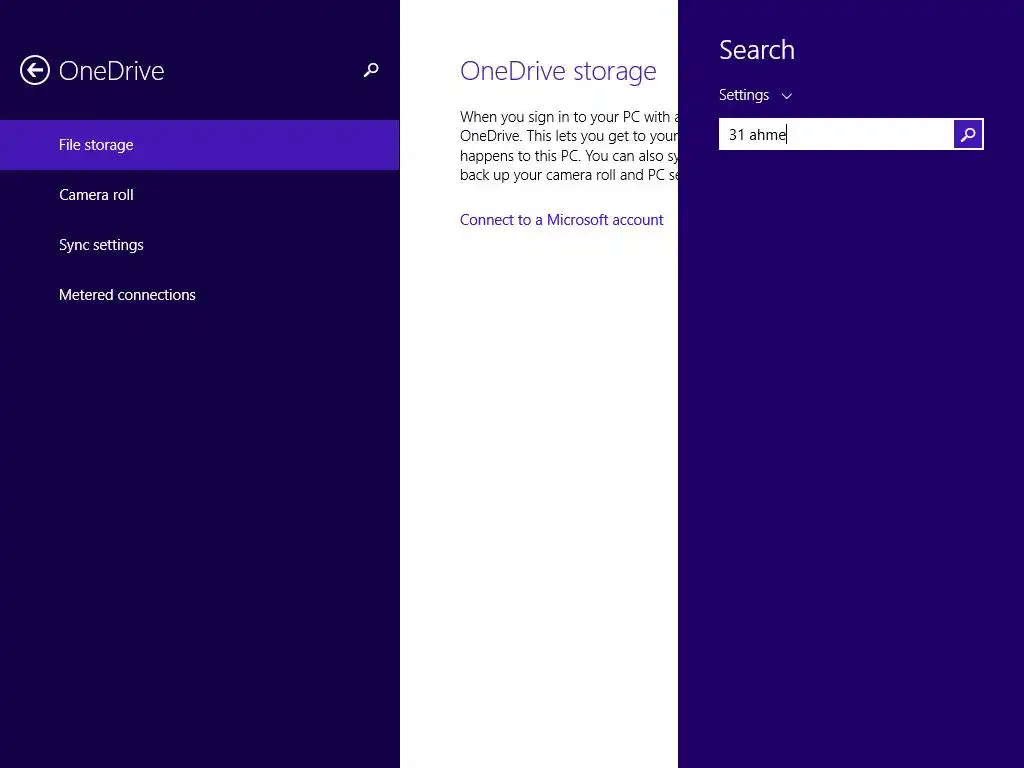Open the Camera roll section
The height and width of the screenshot is (768, 1024).
96,195
